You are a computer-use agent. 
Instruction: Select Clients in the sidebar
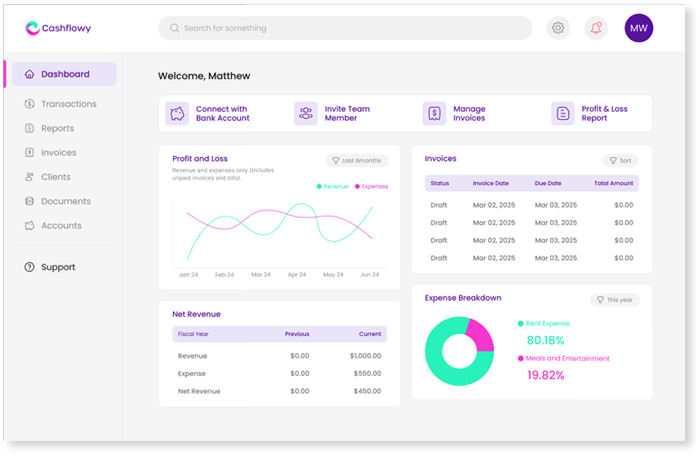pos(56,177)
